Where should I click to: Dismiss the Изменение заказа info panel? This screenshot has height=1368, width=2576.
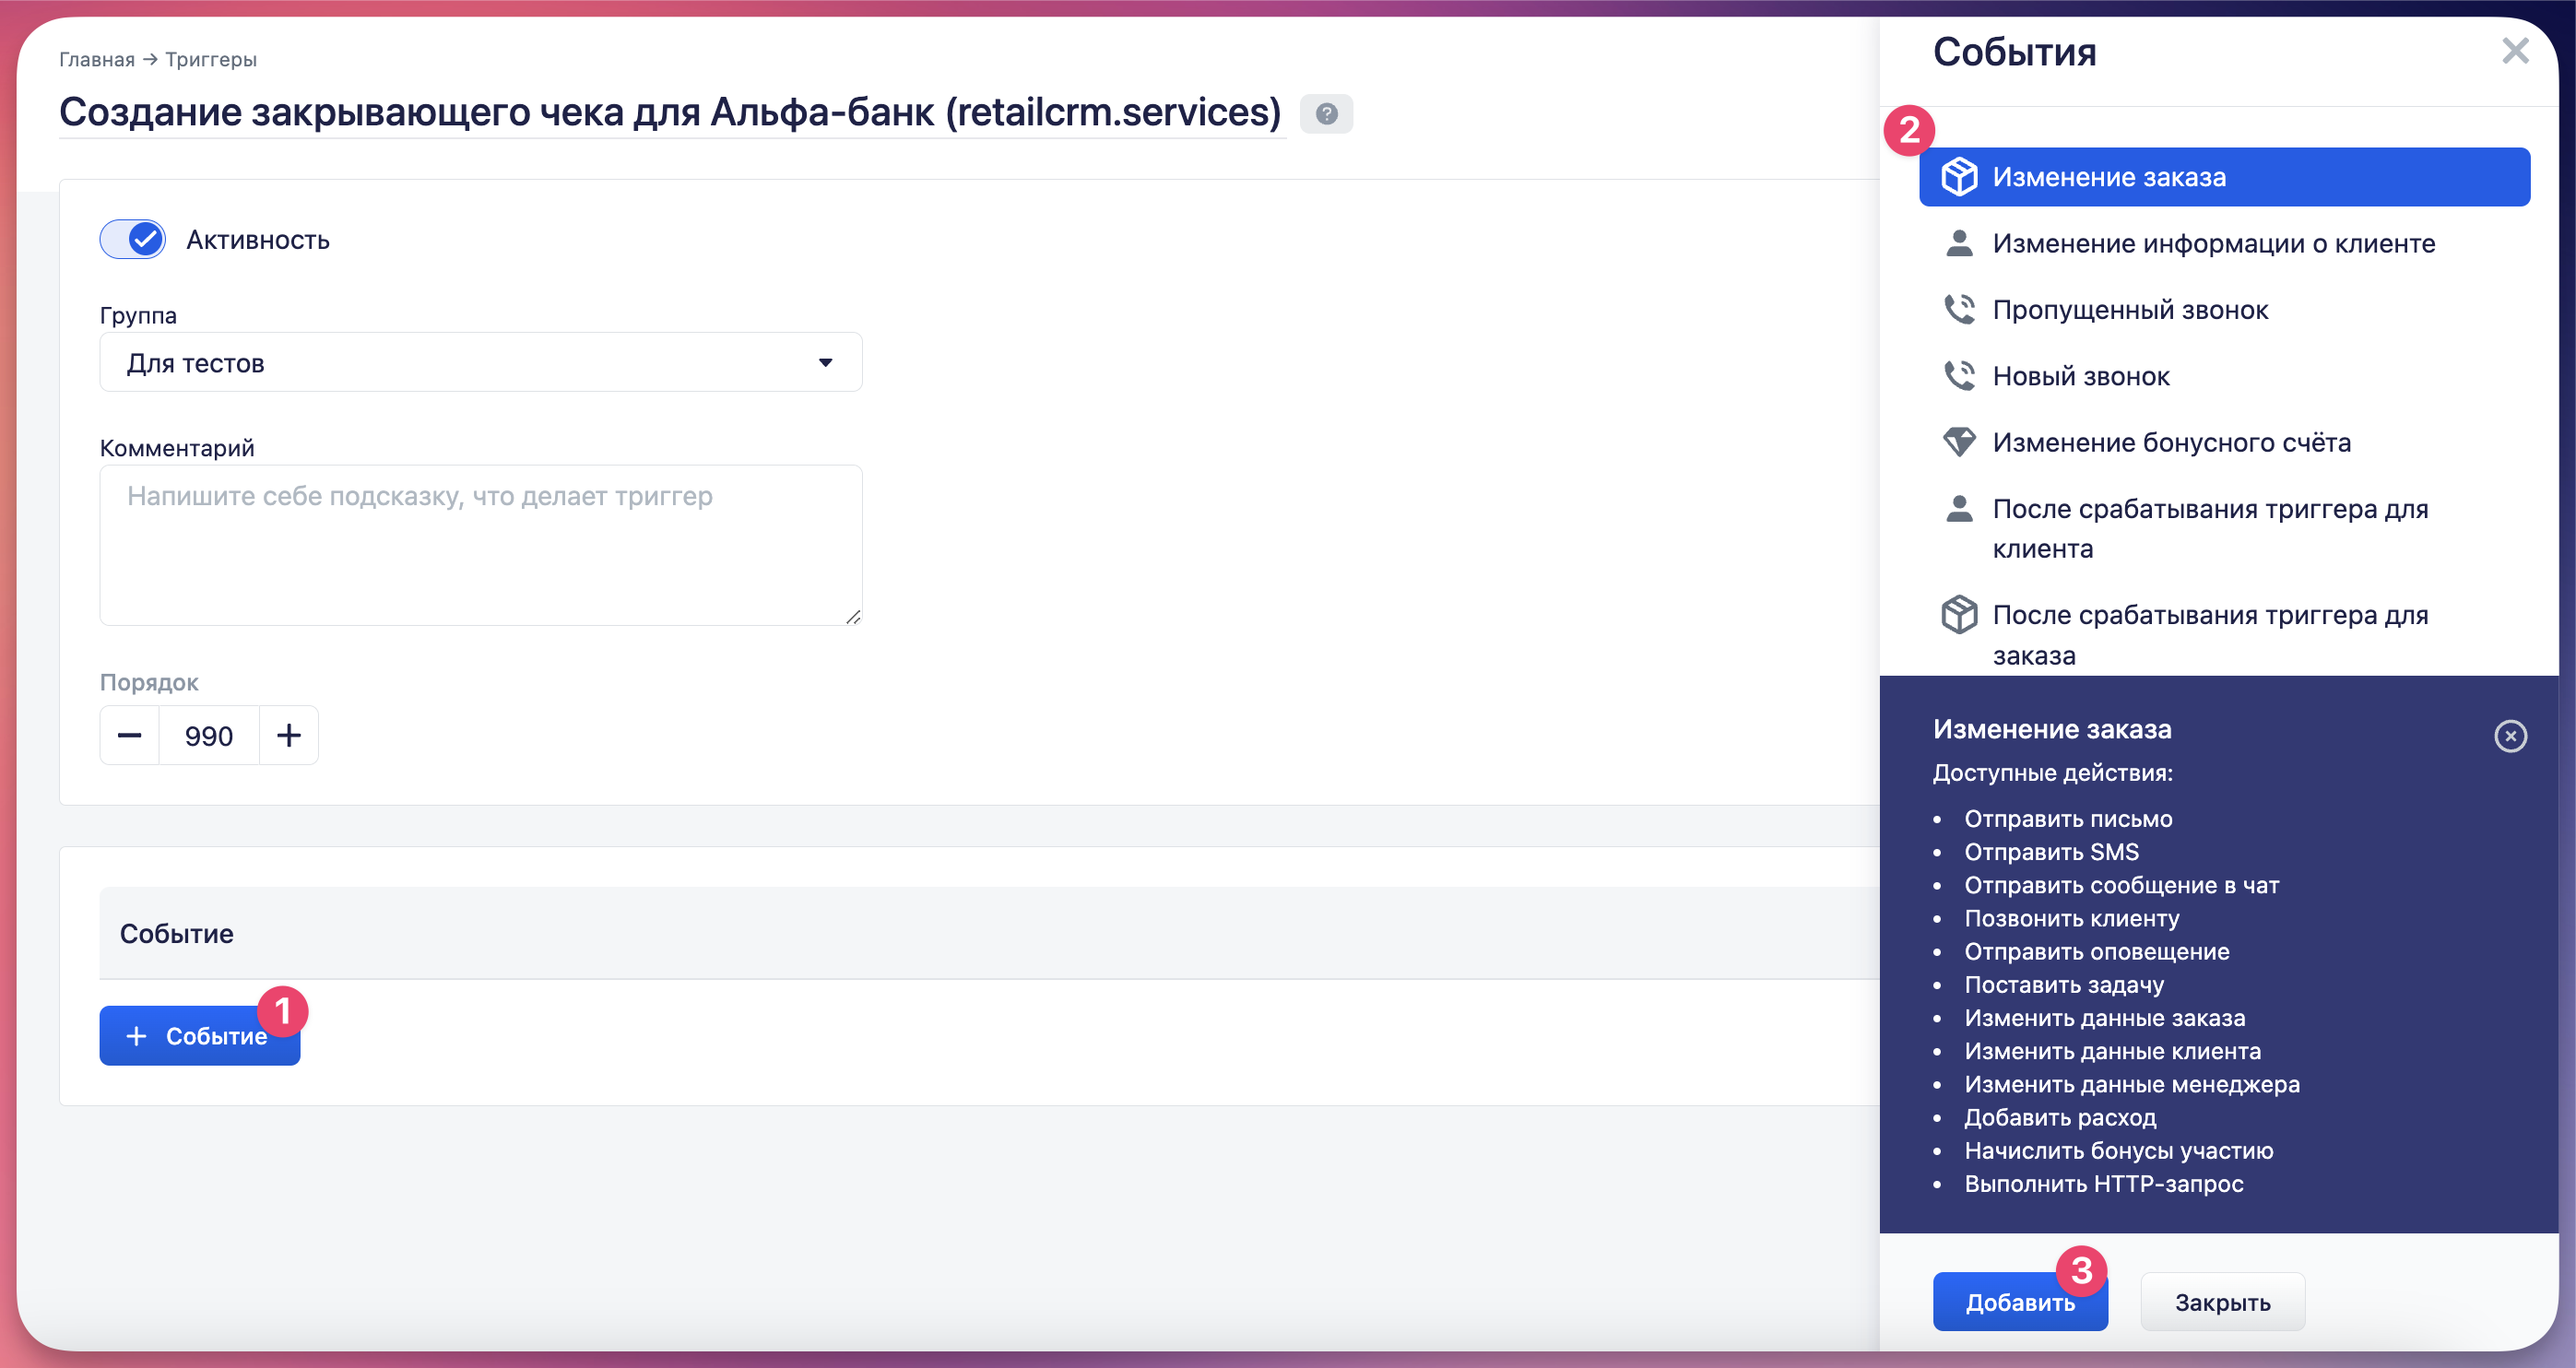[x=2510, y=736]
